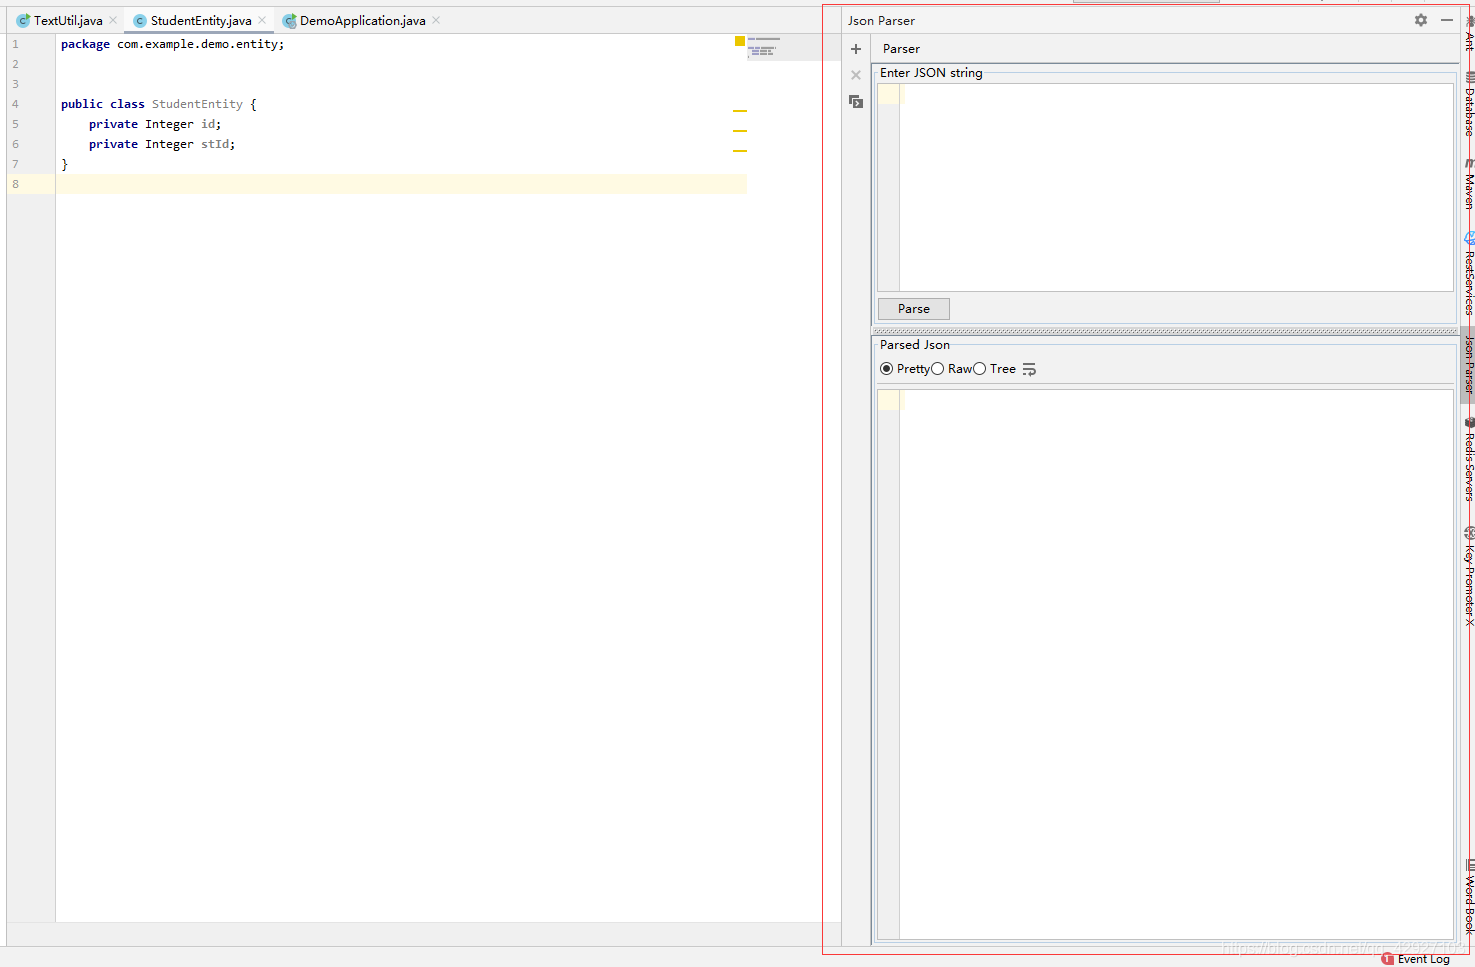Click the 'private Integer id;' line

(155, 124)
